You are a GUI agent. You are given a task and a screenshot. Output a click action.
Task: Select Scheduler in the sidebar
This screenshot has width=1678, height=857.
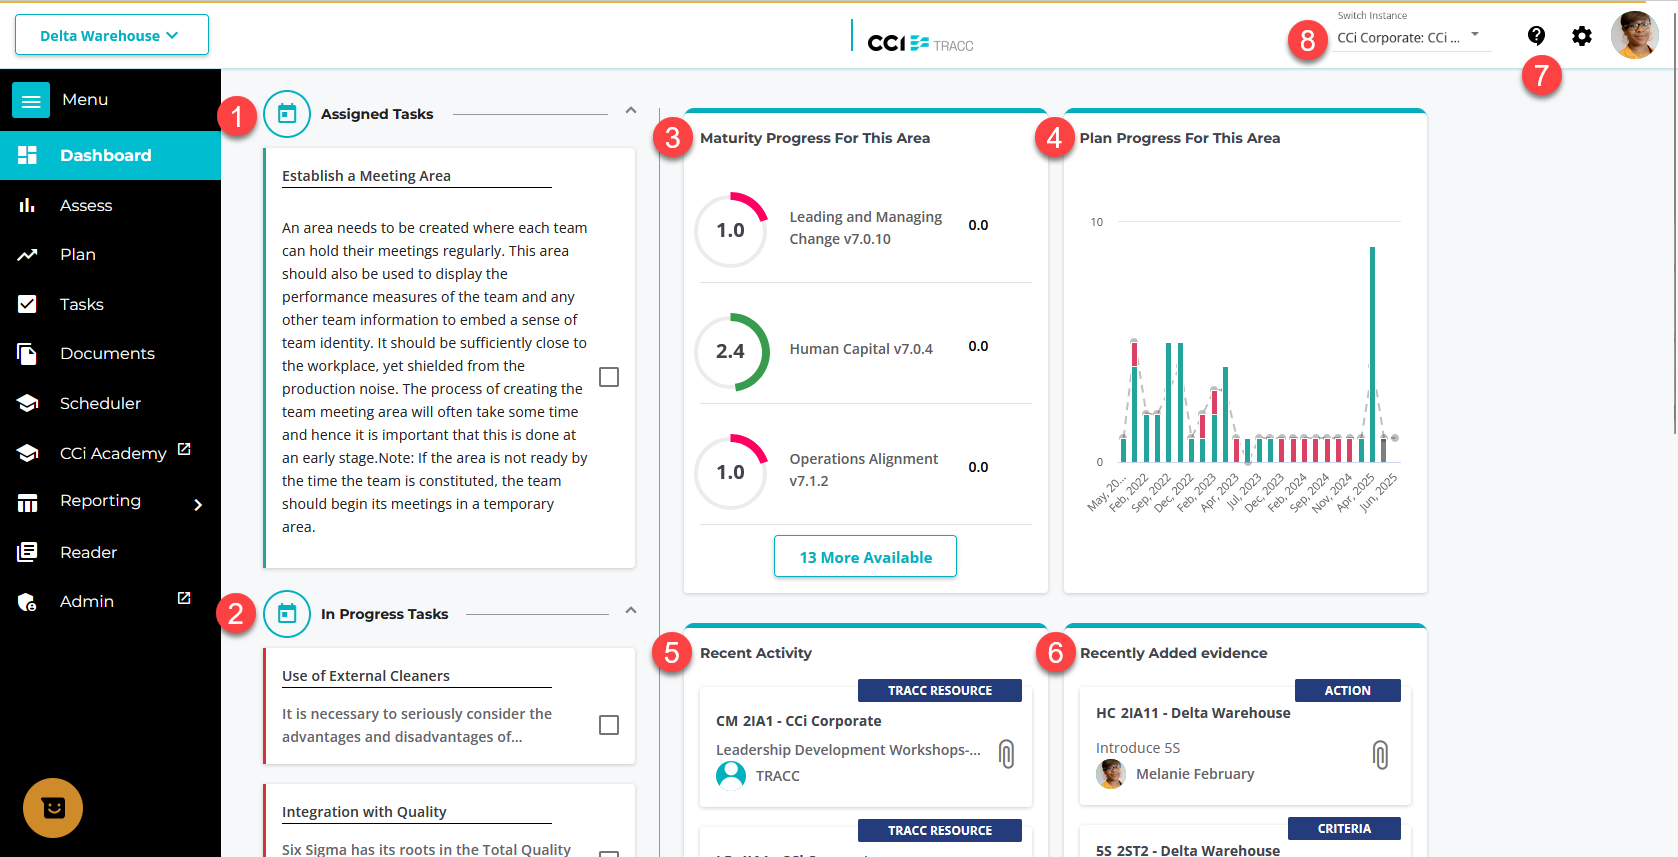click(110, 403)
